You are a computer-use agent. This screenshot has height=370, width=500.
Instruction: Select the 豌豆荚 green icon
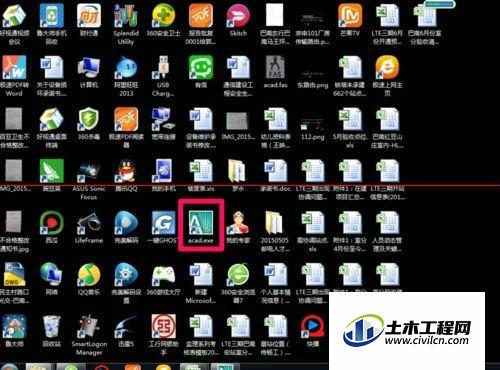pos(51,171)
